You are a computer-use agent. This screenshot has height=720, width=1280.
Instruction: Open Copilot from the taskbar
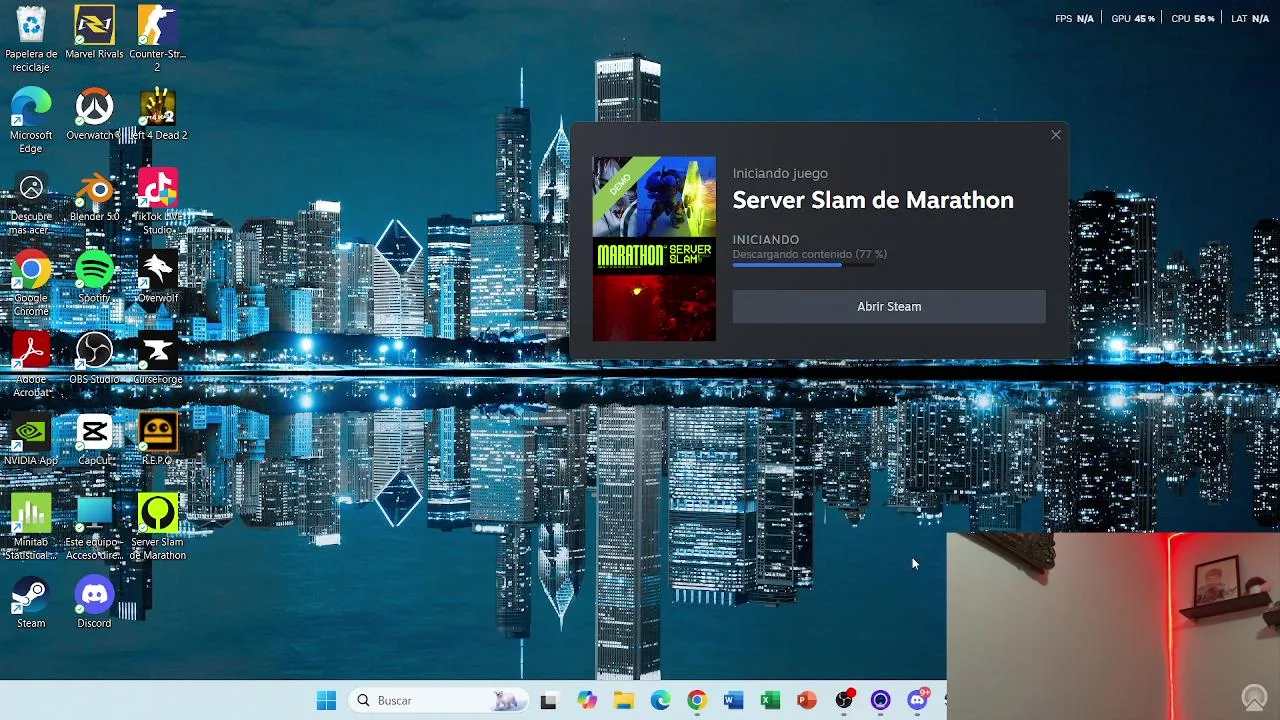[x=587, y=701]
